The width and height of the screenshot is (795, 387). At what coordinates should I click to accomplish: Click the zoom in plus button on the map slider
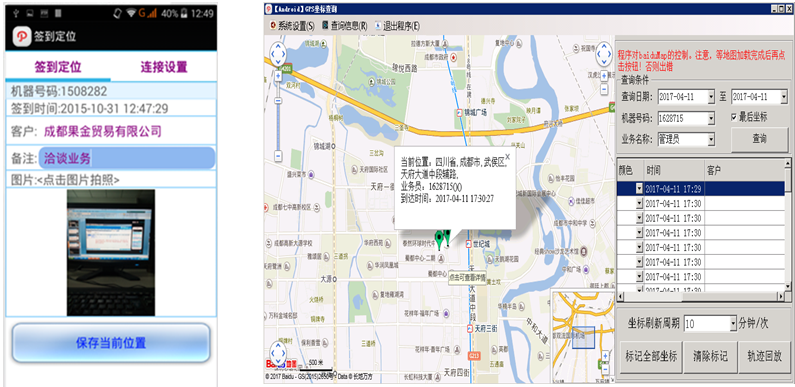[x=278, y=77]
